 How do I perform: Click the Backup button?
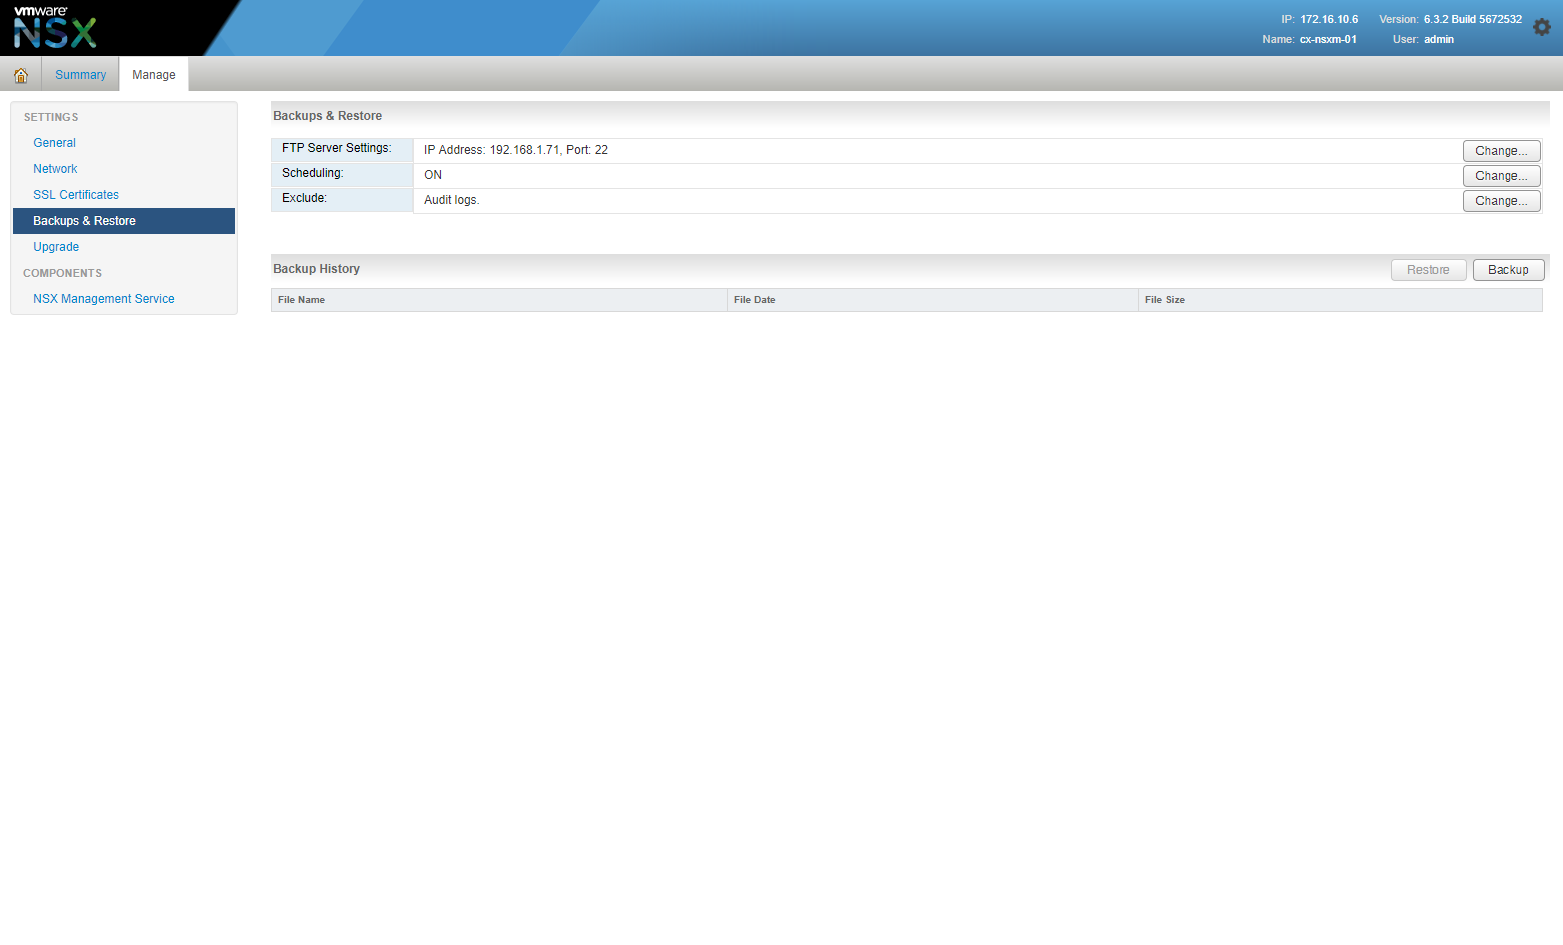click(1507, 270)
